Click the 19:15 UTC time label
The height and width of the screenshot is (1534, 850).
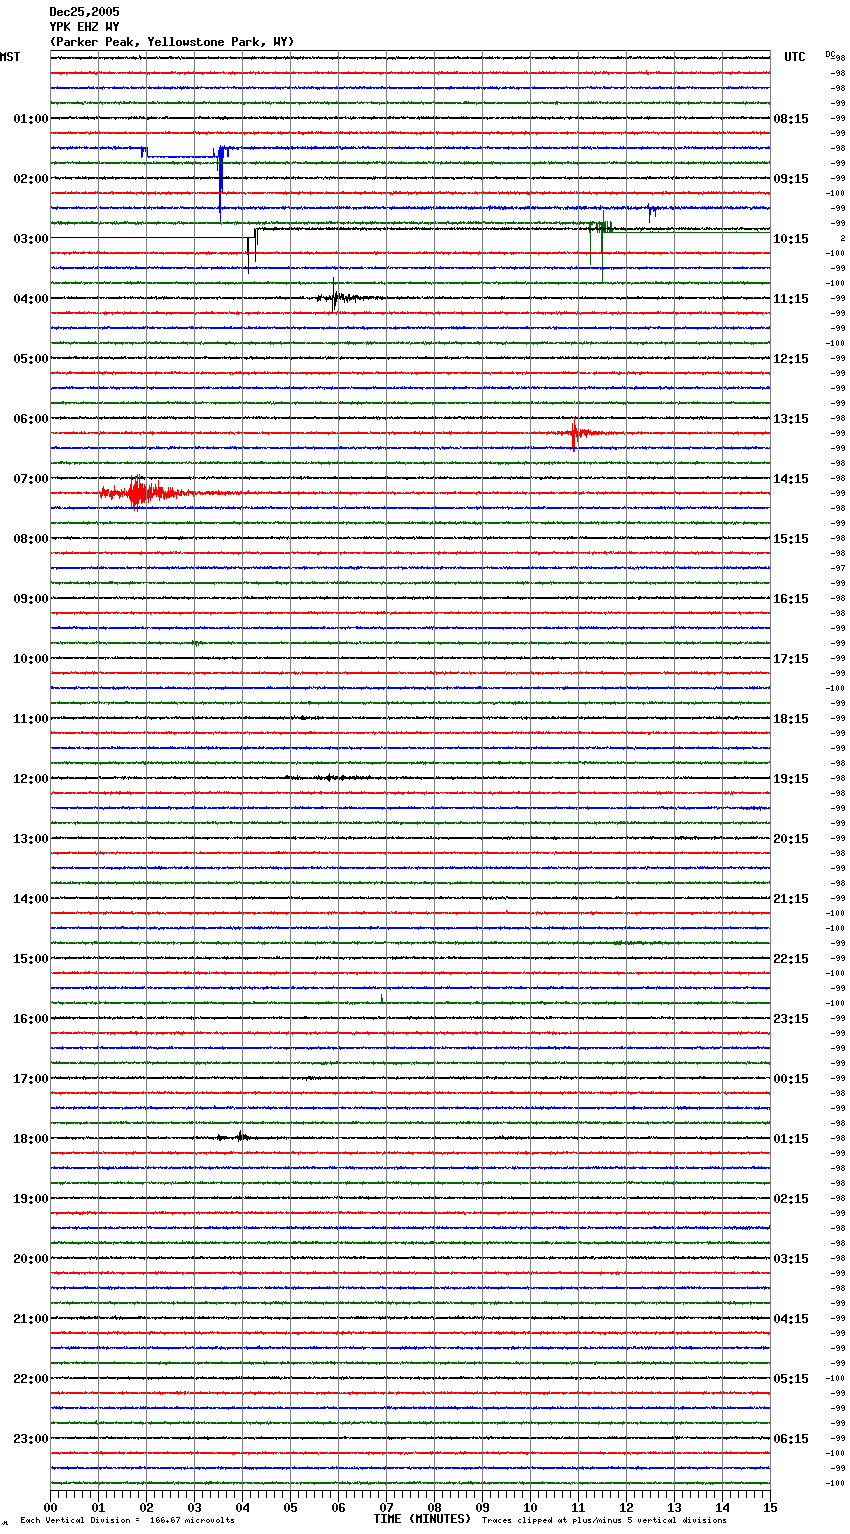point(791,779)
